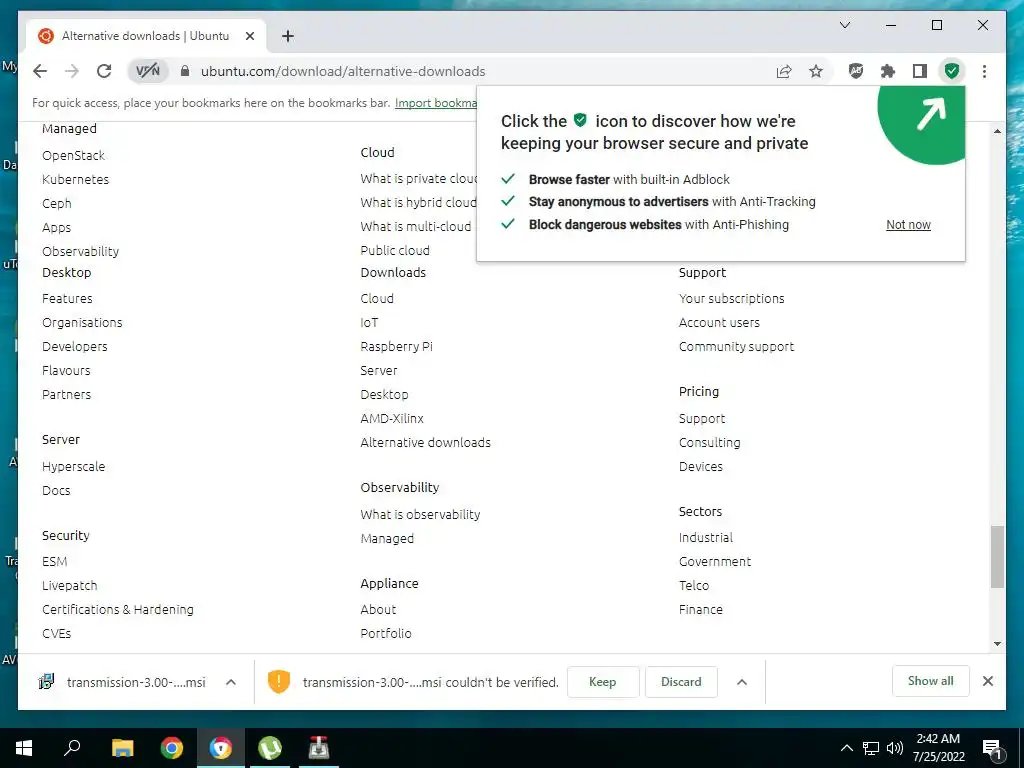
Task: Open the CVEs link
Action: (56, 633)
